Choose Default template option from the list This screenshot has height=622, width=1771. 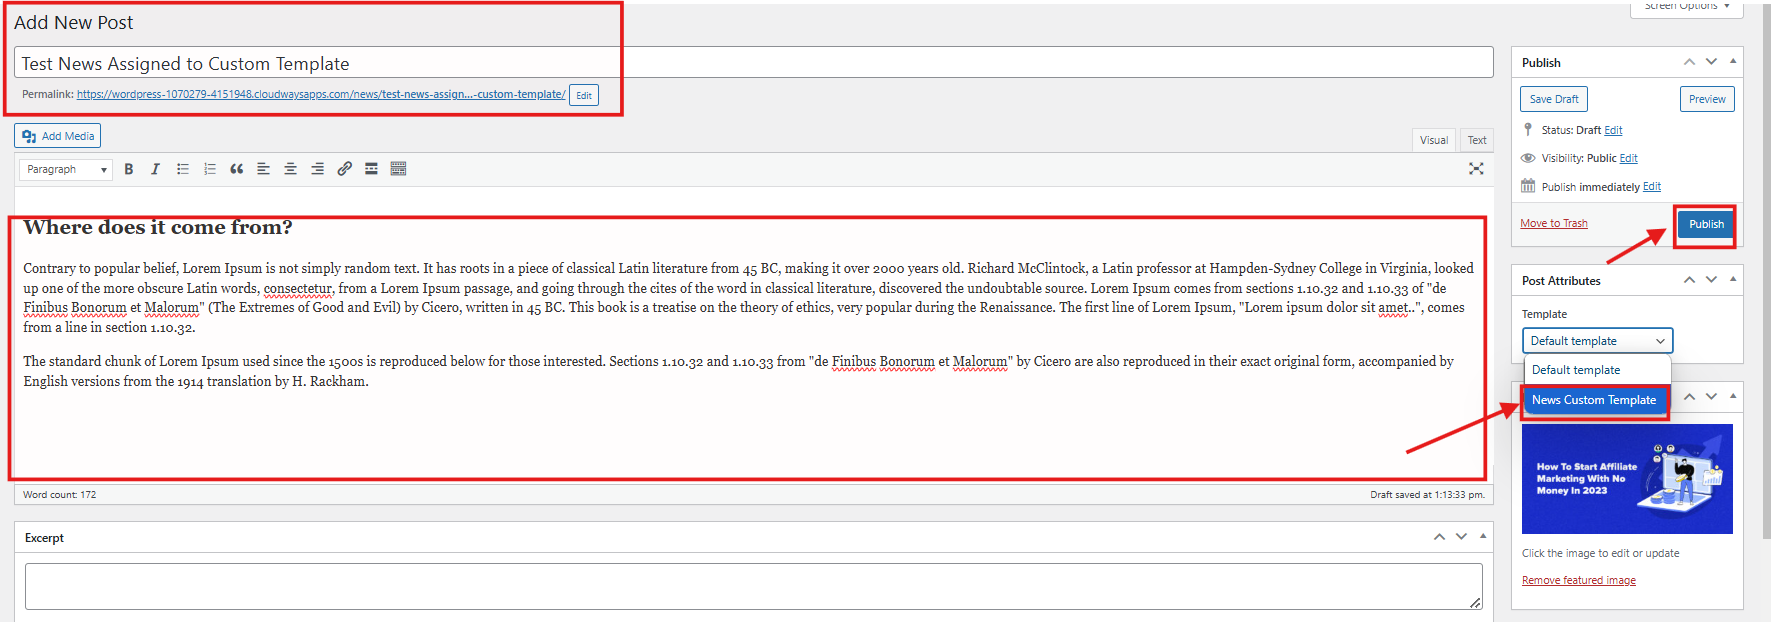(x=1596, y=370)
